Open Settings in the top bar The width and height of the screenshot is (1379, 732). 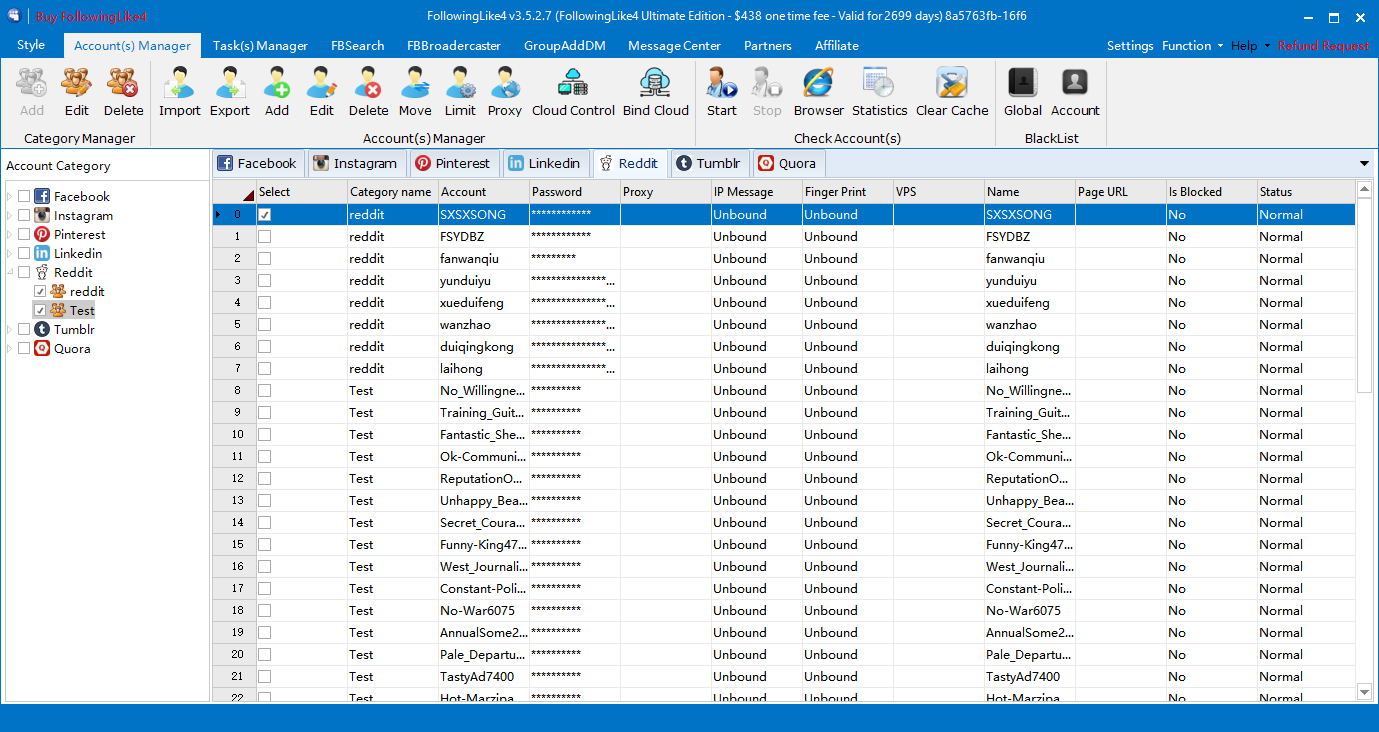1130,46
